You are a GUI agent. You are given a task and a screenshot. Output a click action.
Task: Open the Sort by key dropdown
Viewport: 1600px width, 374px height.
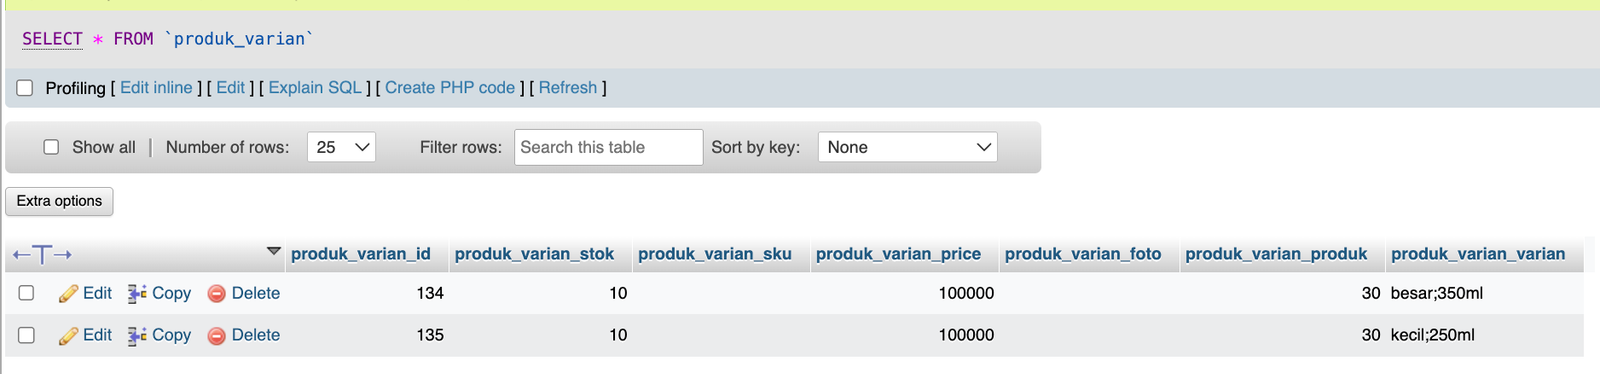coord(907,147)
